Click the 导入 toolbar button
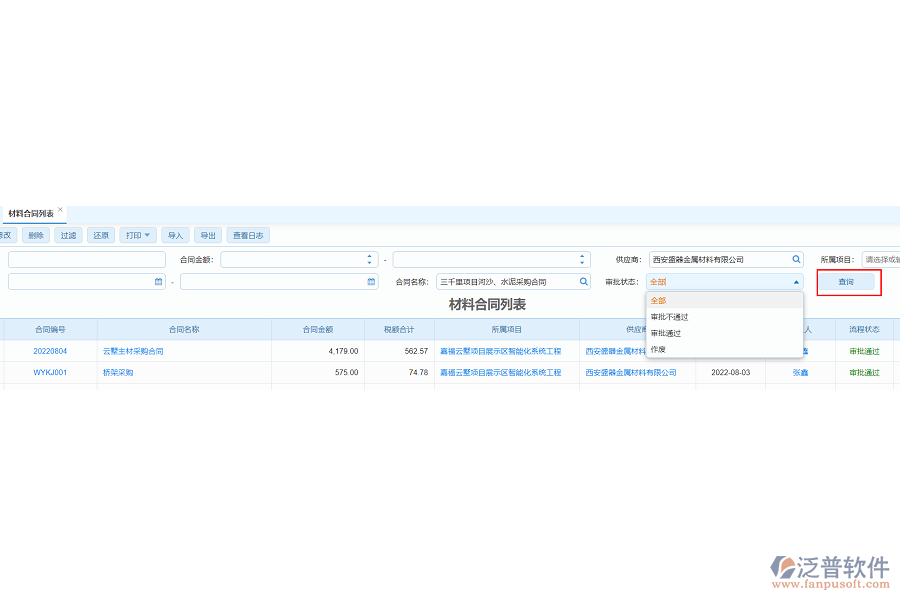The width and height of the screenshot is (900, 600). click(175, 236)
